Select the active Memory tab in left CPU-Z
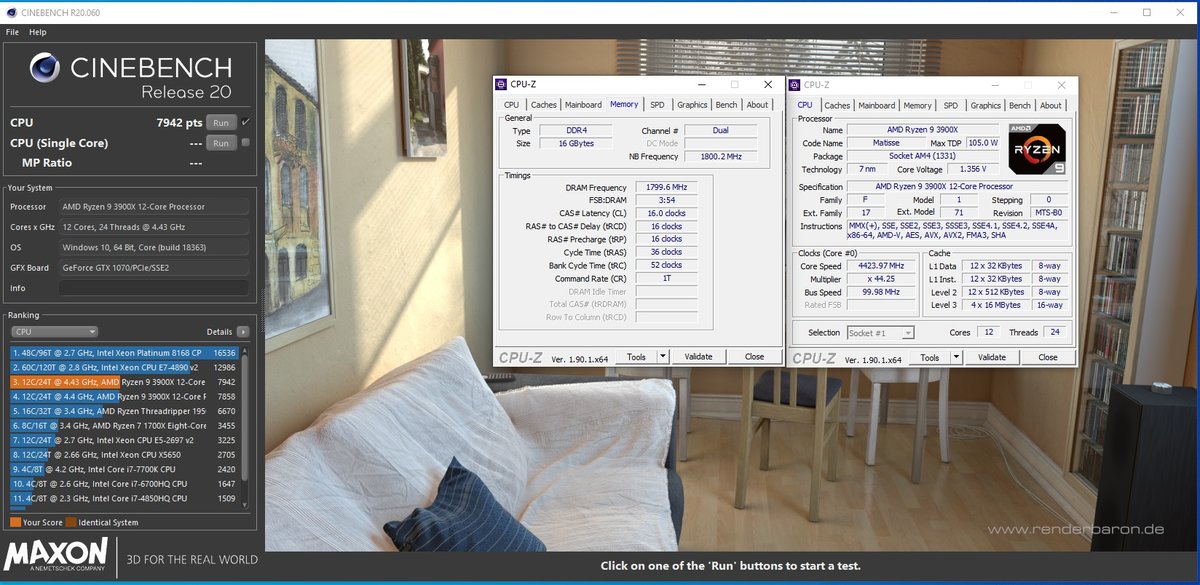Screen dimensions: 1200x585 (624, 104)
